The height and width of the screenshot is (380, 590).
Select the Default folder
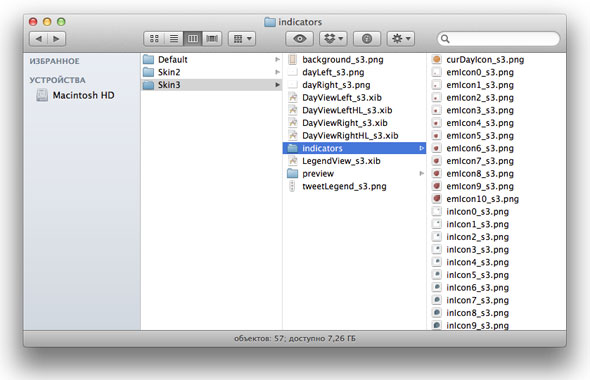pos(211,59)
